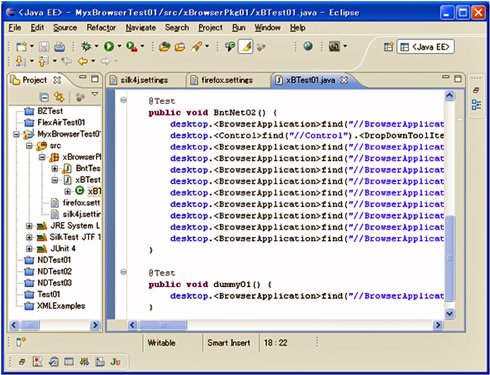This screenshot has height=375, width=490.
Task: Click the editor vertical scrollbar thumb
Action: 450,258
